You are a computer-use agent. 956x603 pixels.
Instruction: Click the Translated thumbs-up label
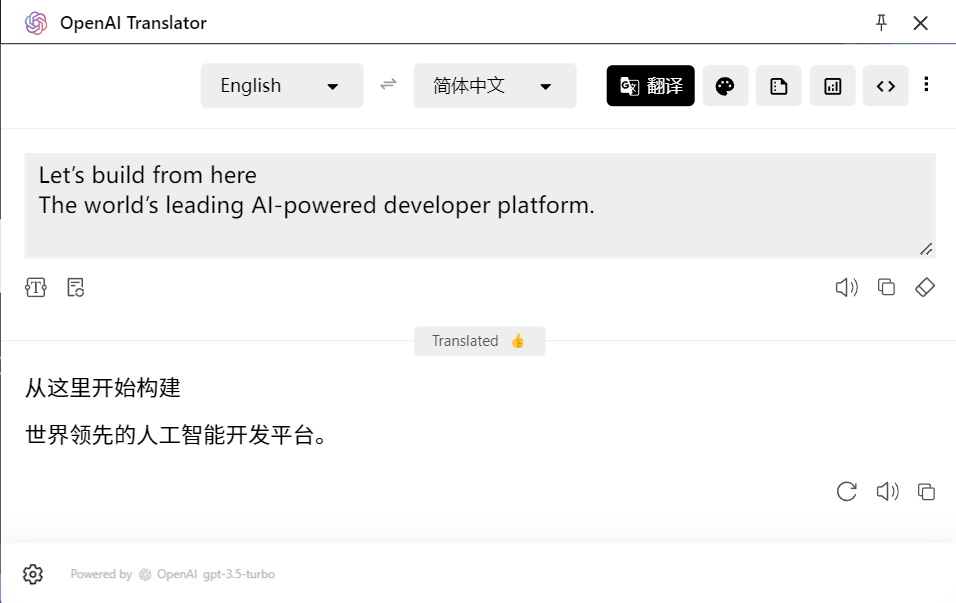pyautogui.click(x=480, y=341)
